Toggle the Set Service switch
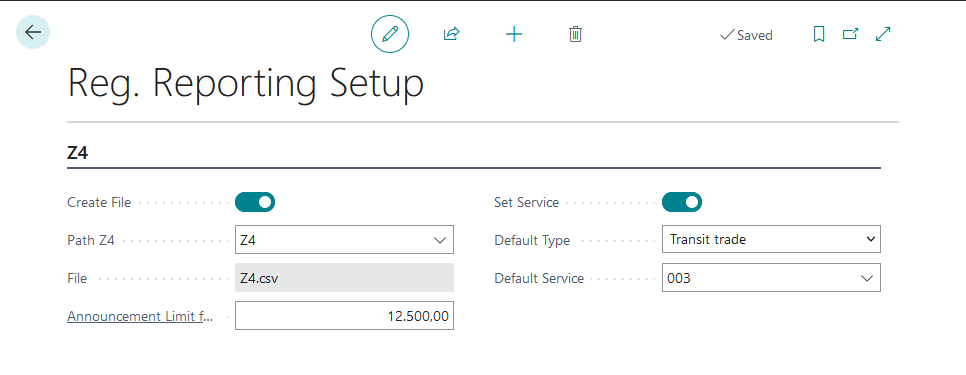Viewport: 966px width, 375px height. [x=682, y=202]
